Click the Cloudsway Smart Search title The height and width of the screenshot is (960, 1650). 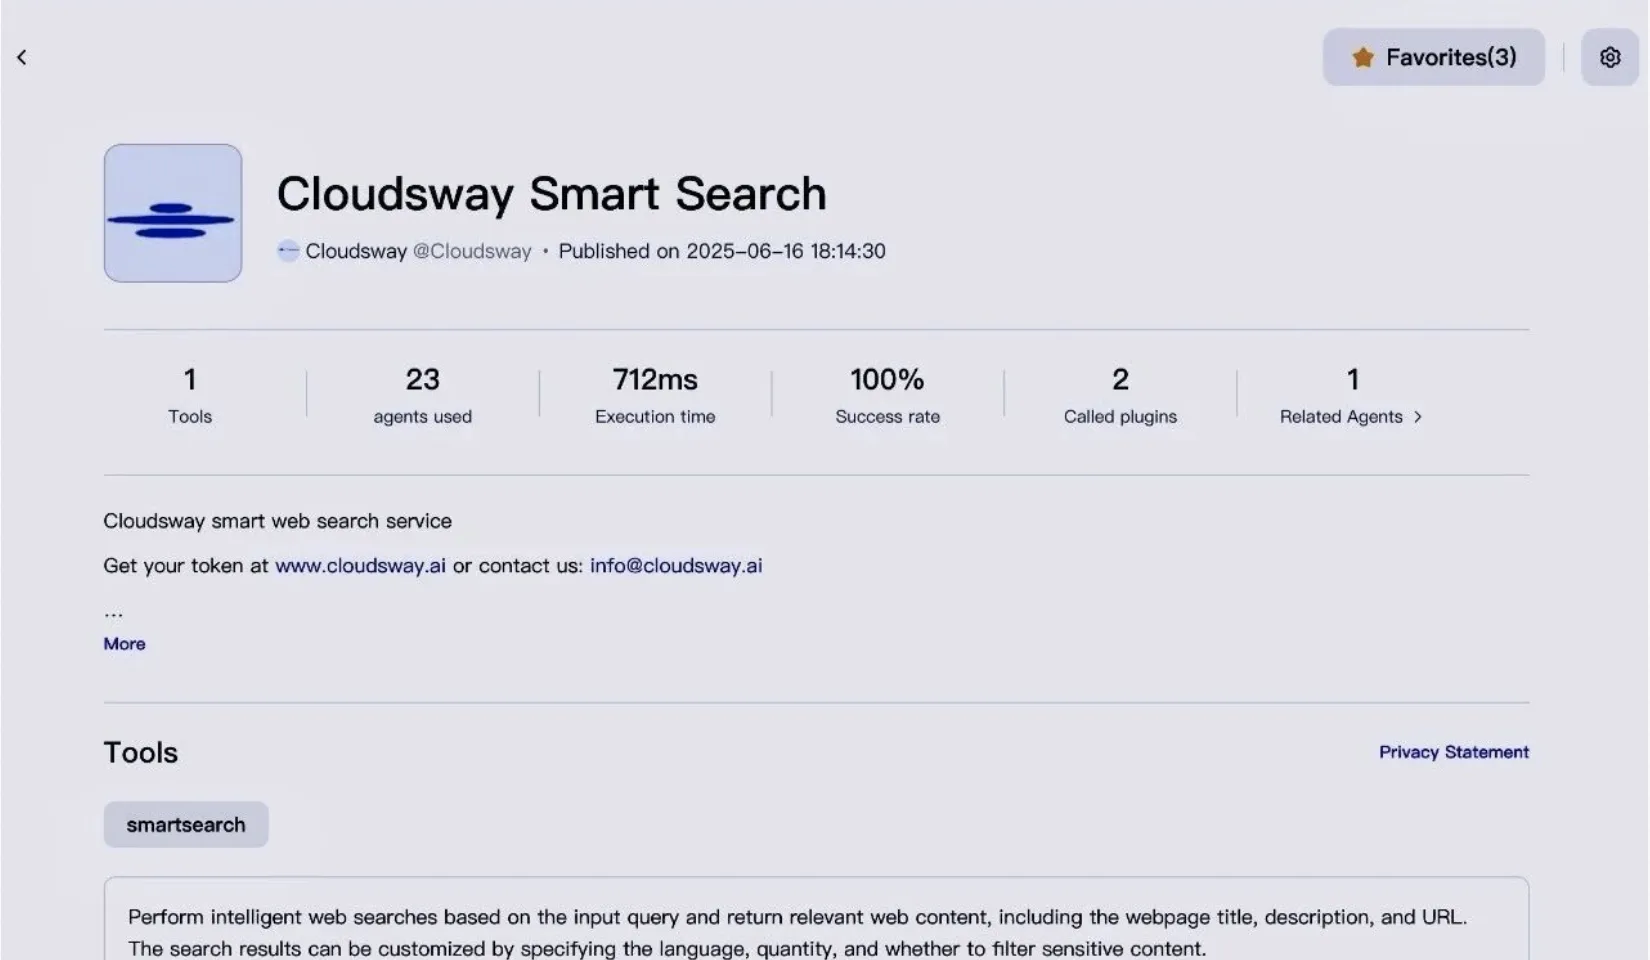(551, 194)
